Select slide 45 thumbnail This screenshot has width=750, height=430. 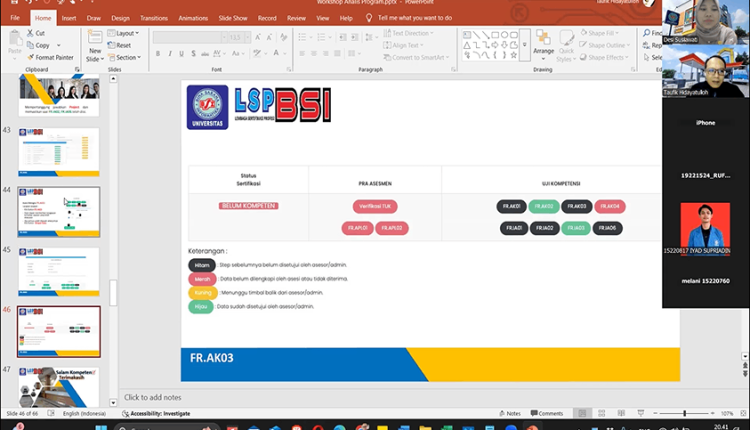coord(59,272)
